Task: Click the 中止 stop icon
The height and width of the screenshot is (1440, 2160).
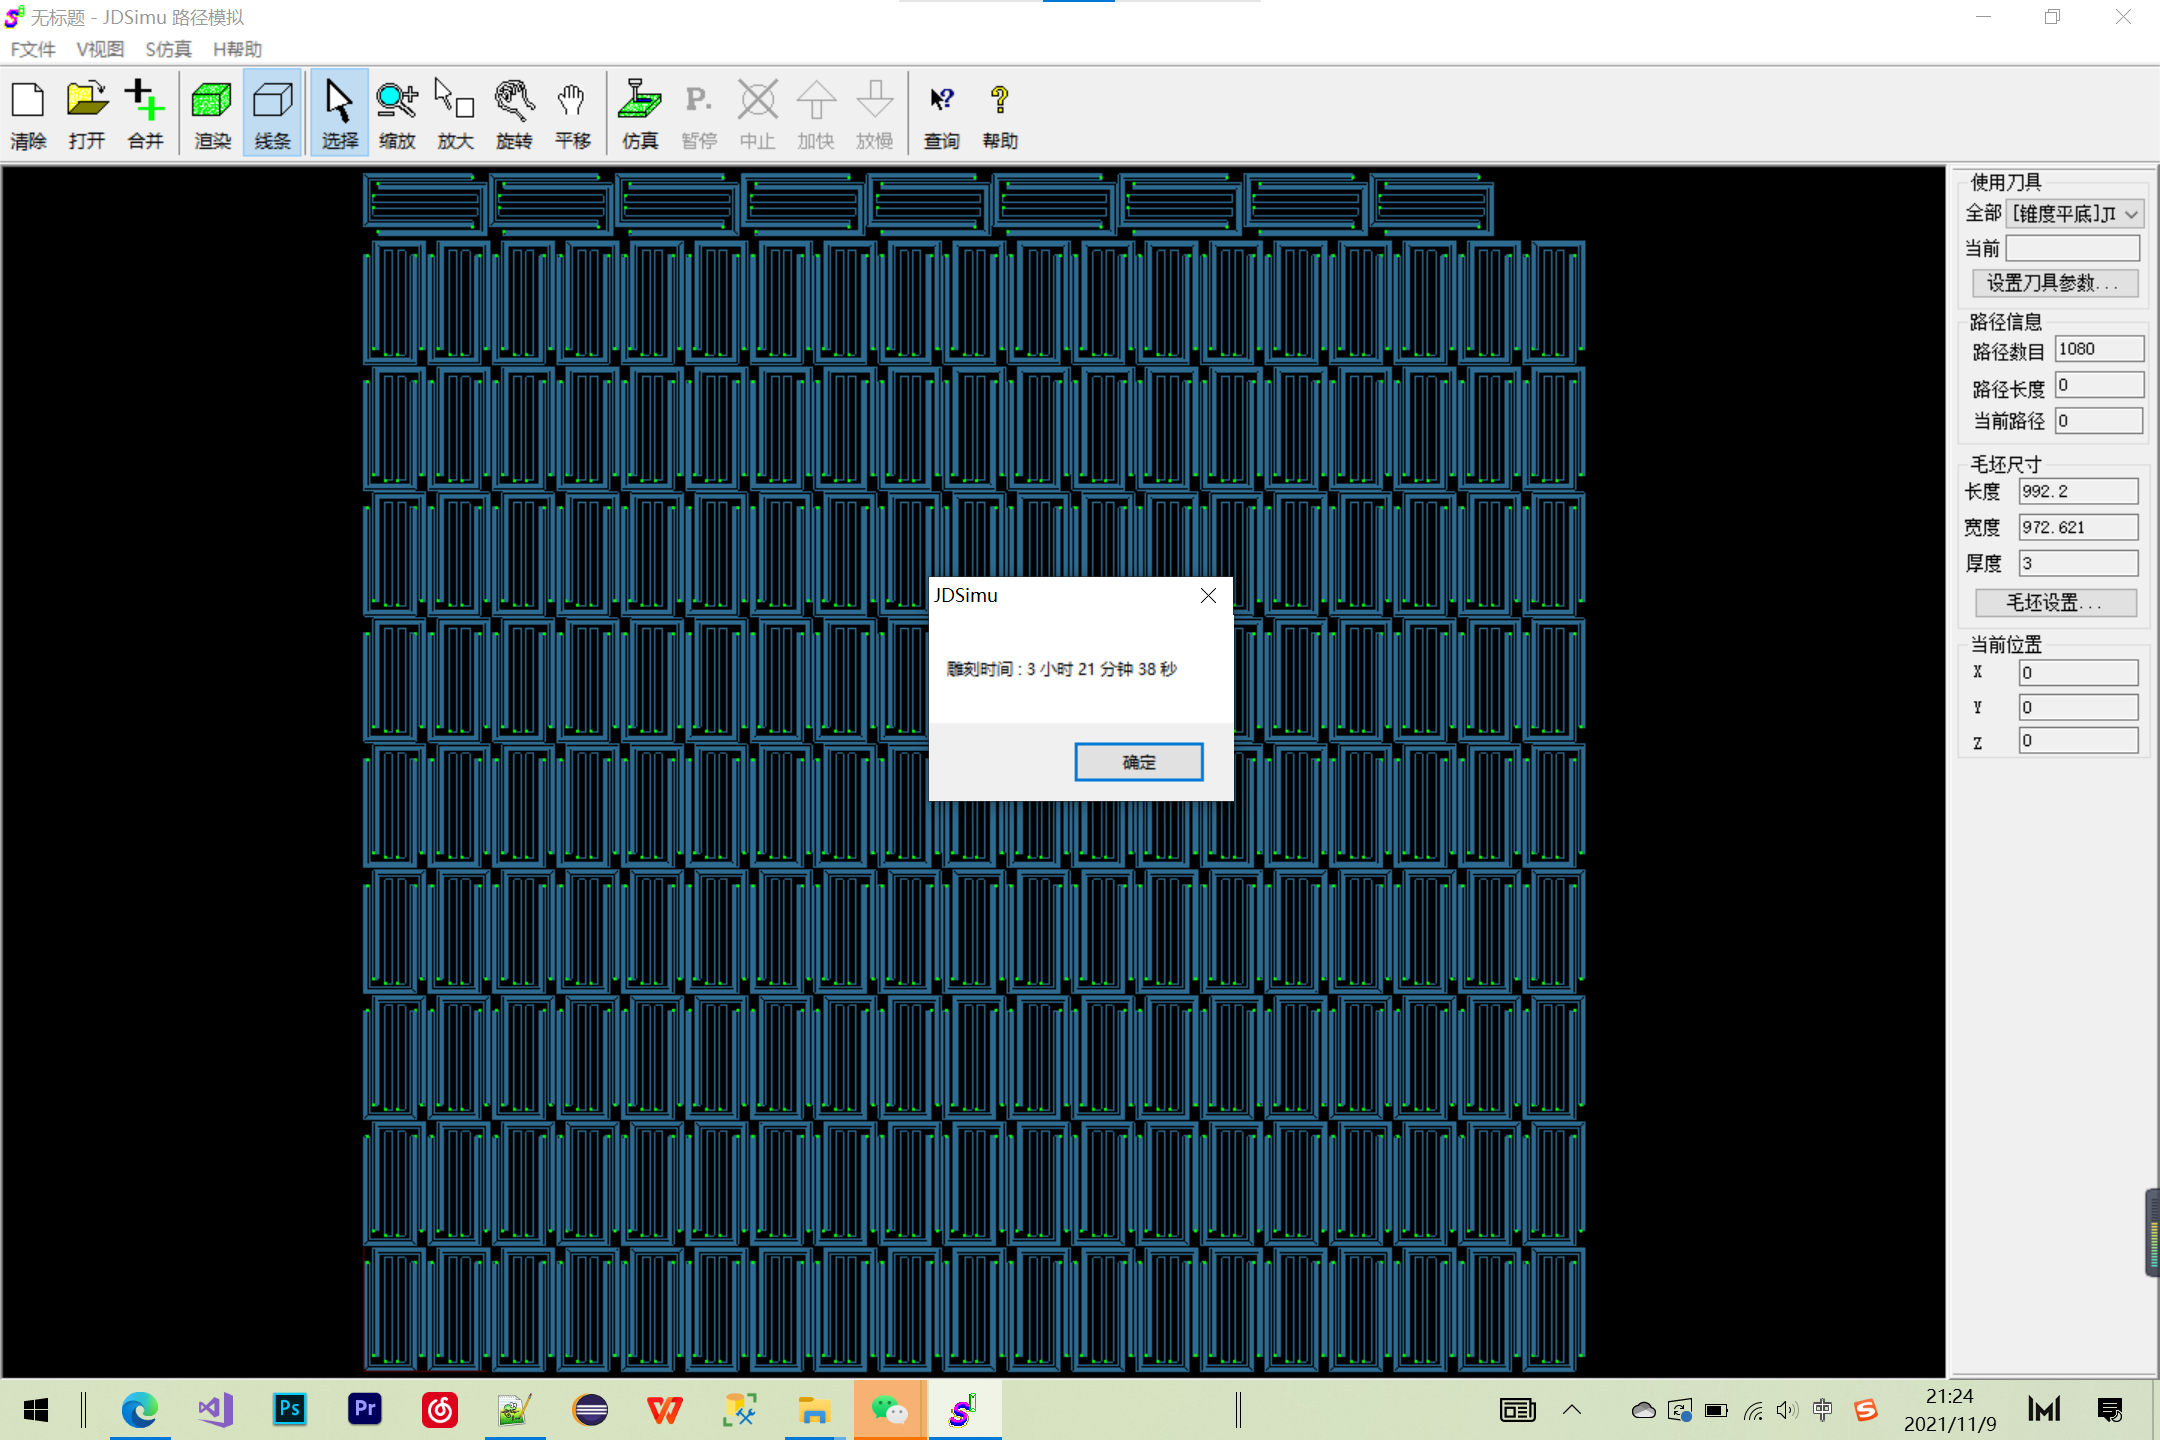Action: 757,114
